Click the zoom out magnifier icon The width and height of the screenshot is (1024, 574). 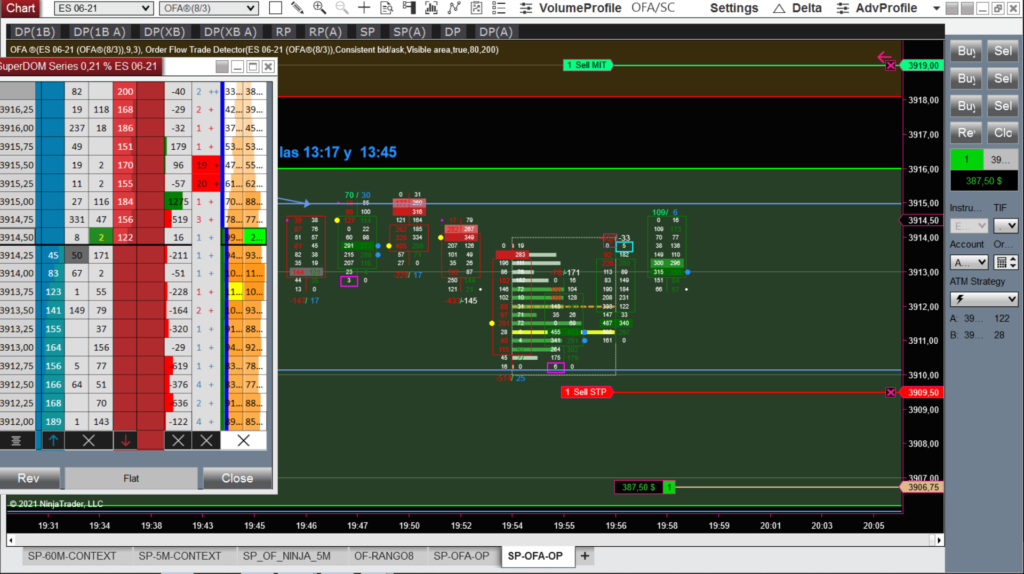coord(342,8)
